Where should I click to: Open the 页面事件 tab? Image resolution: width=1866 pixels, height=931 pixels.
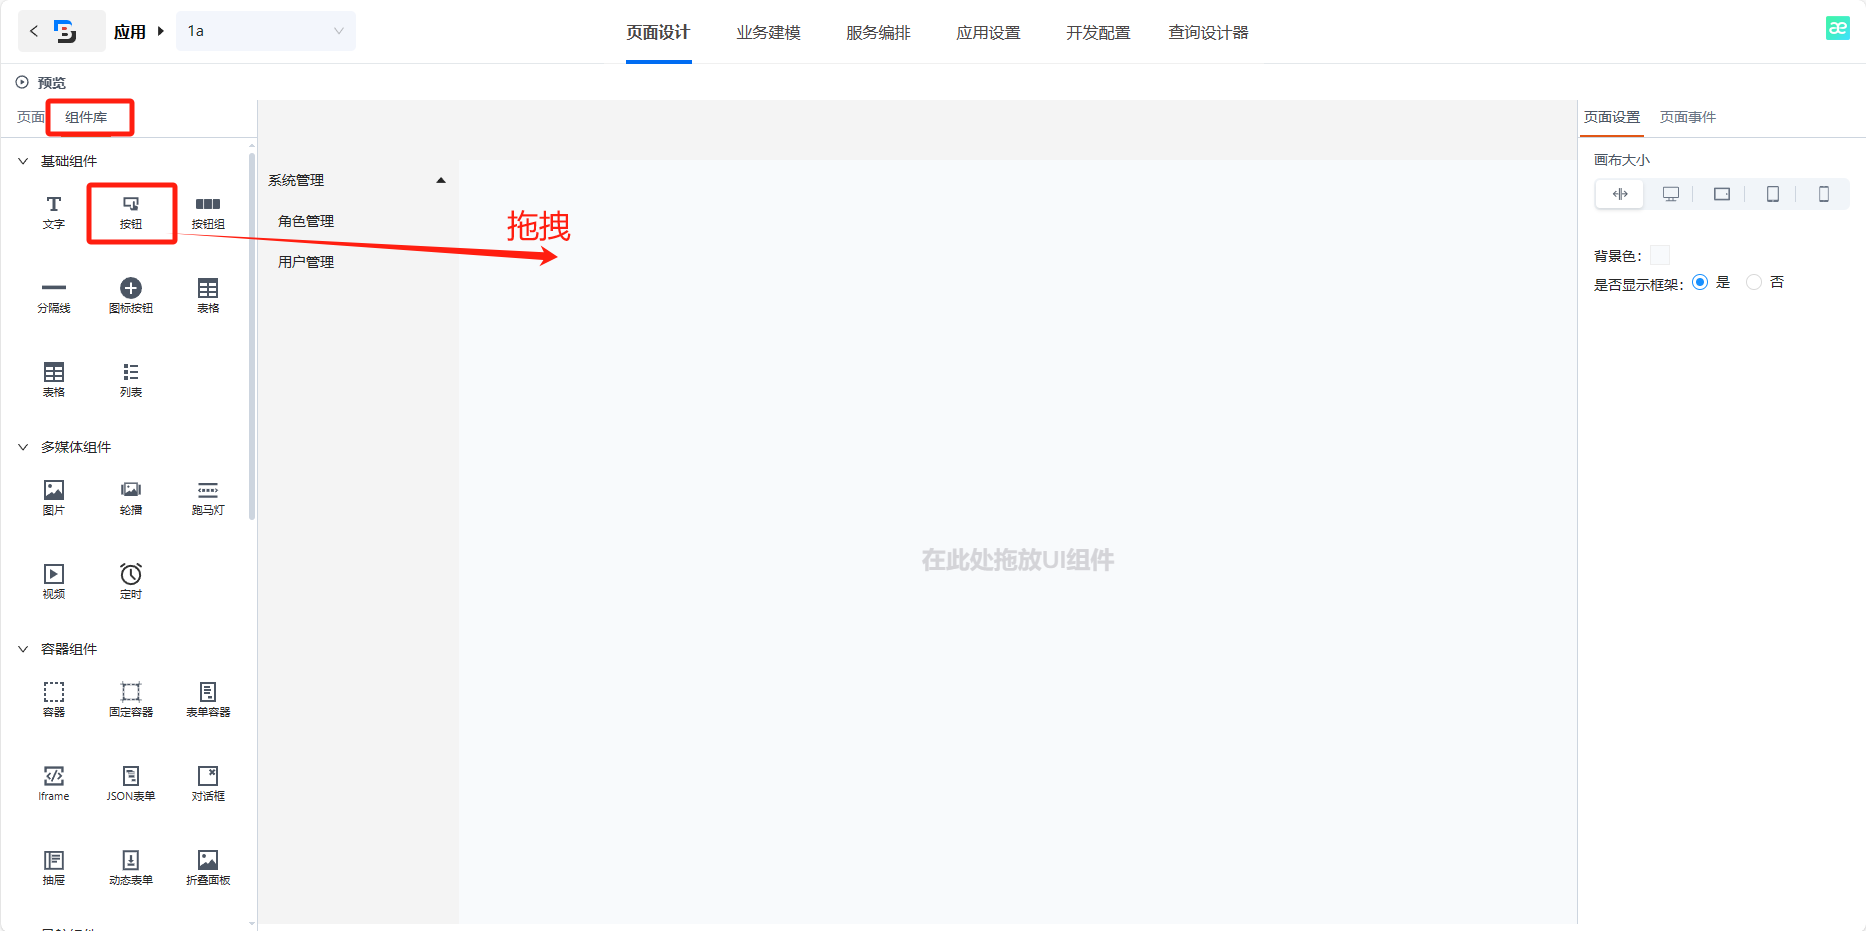pyautogui.click(x=1687, y=117)
